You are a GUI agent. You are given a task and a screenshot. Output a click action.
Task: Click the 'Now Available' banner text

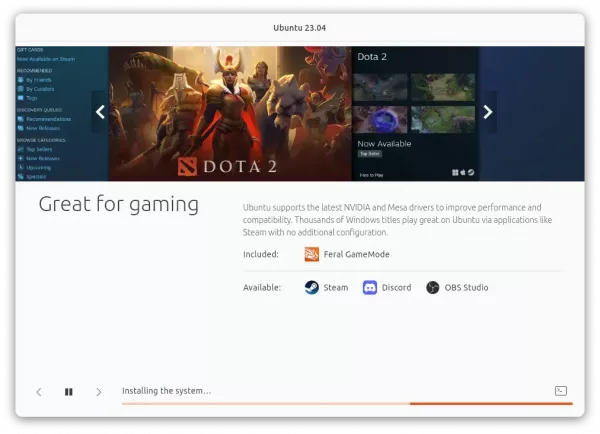coord(384,144)
